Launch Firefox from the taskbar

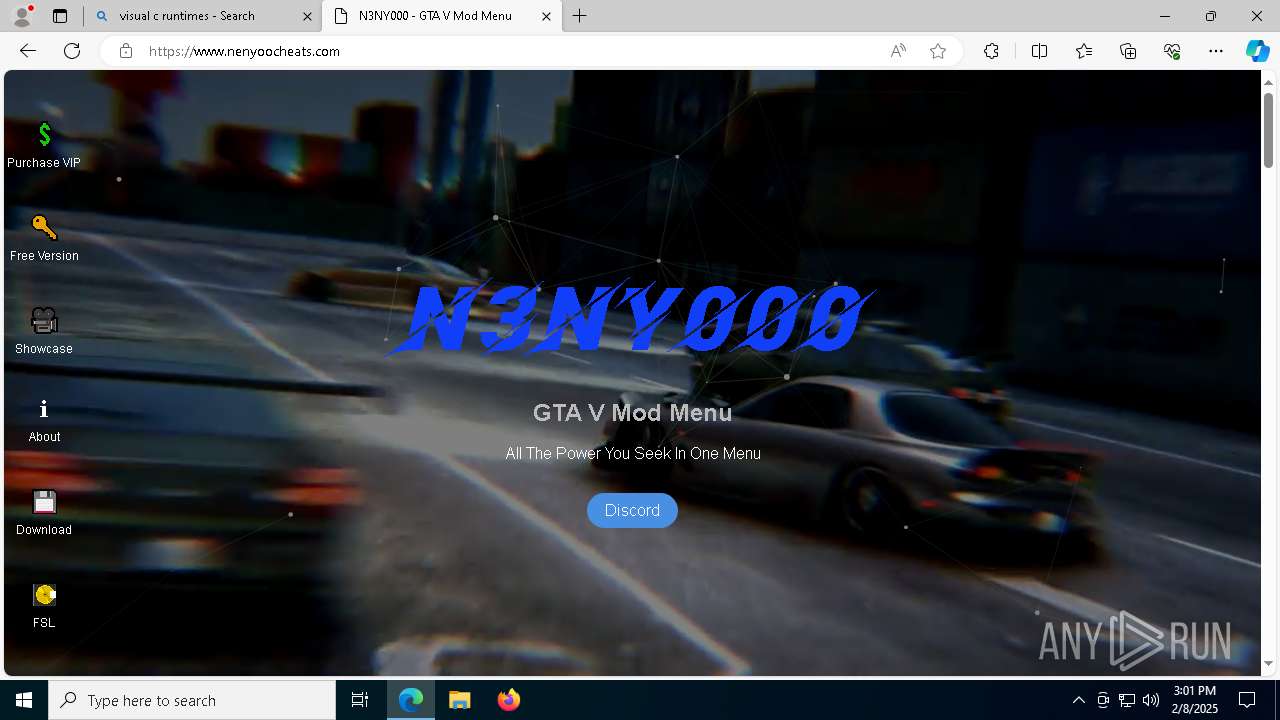508,700
